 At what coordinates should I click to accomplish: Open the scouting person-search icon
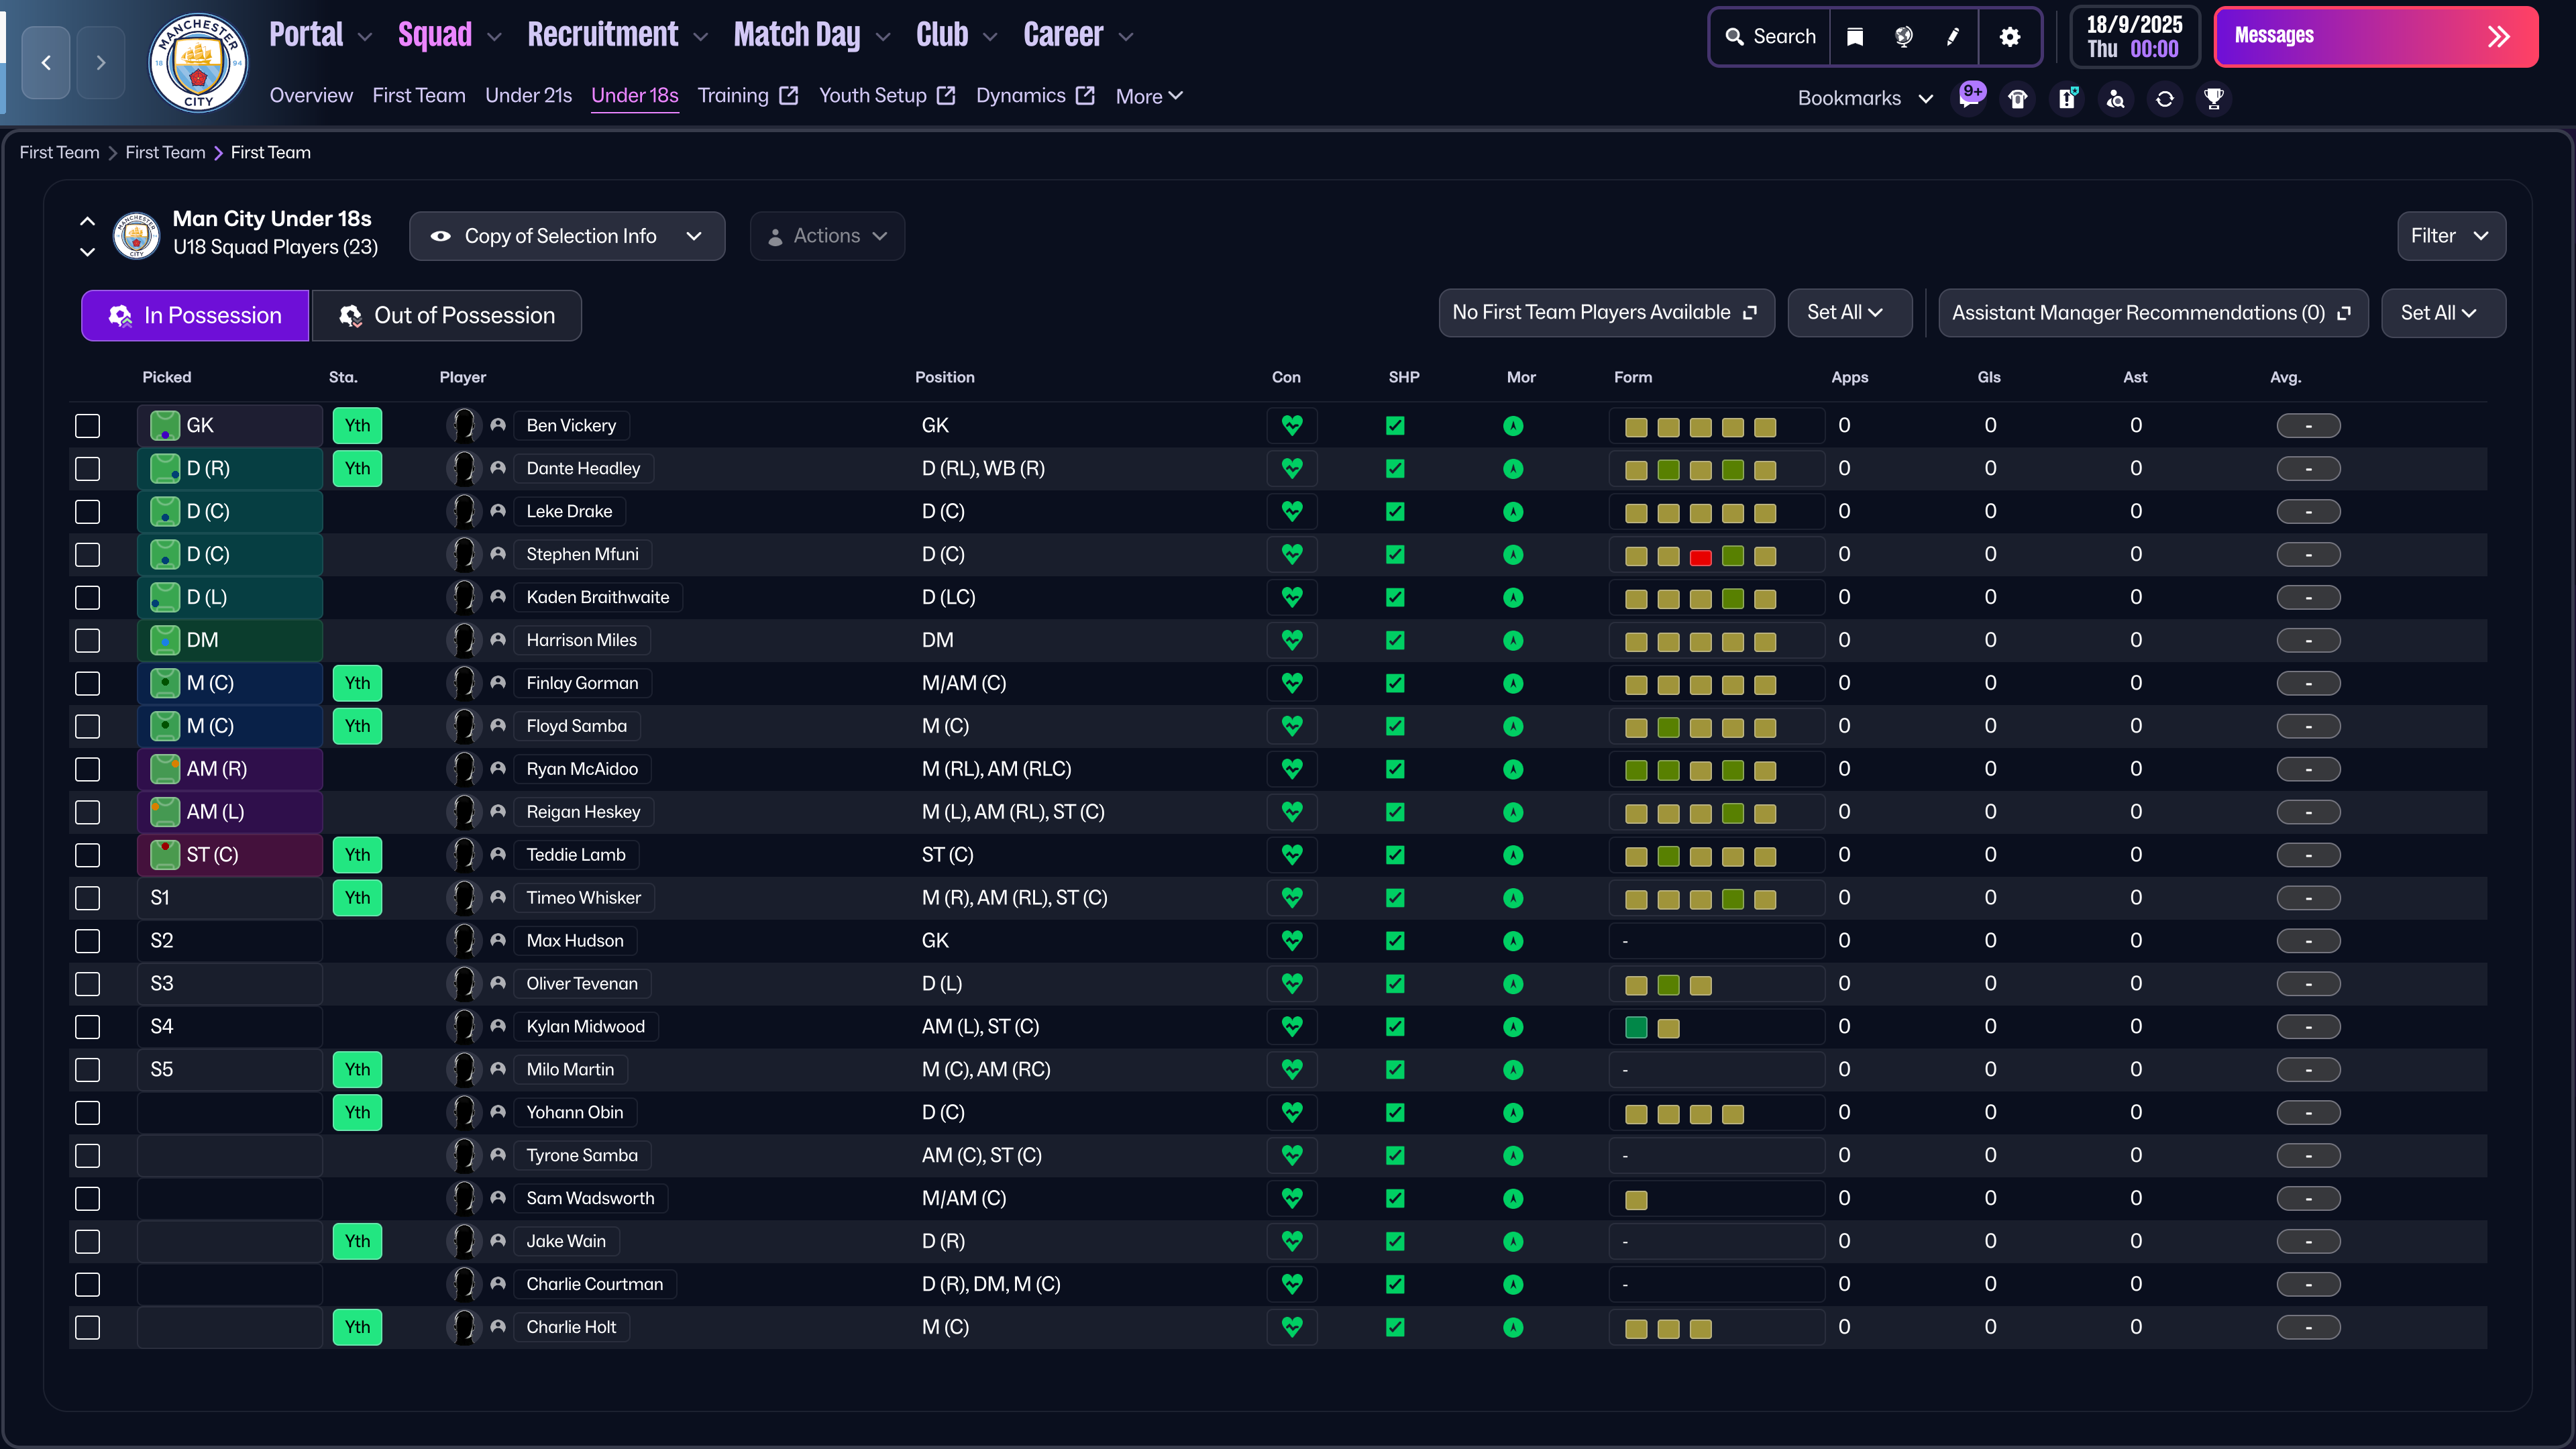pos(2115,98)
